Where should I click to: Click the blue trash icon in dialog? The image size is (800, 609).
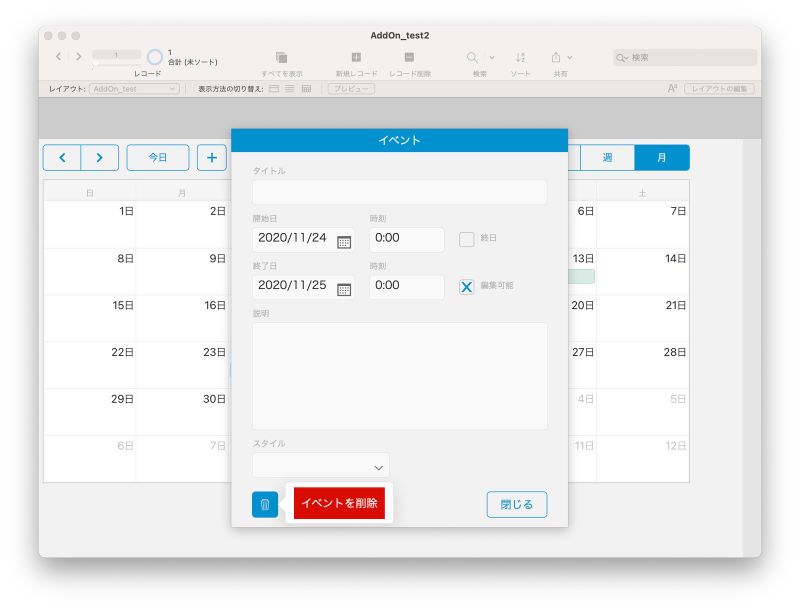click(265, 504)
